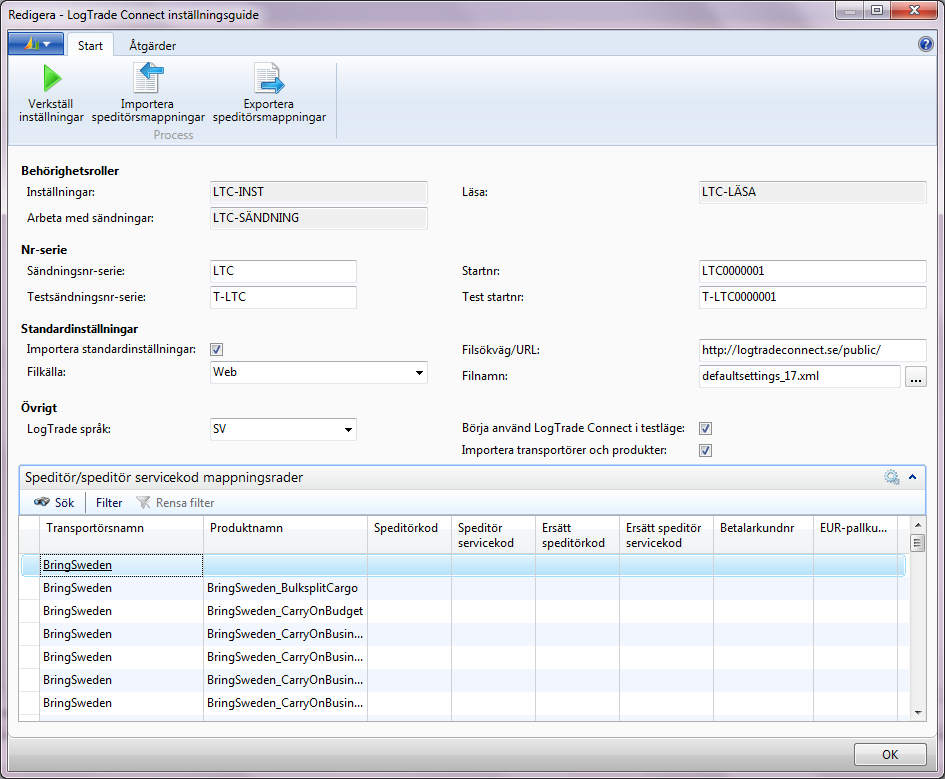Toggle Importera standardinställningar checkbox
This screenshot has width=945, height=779.
click(x=216, y=349)
